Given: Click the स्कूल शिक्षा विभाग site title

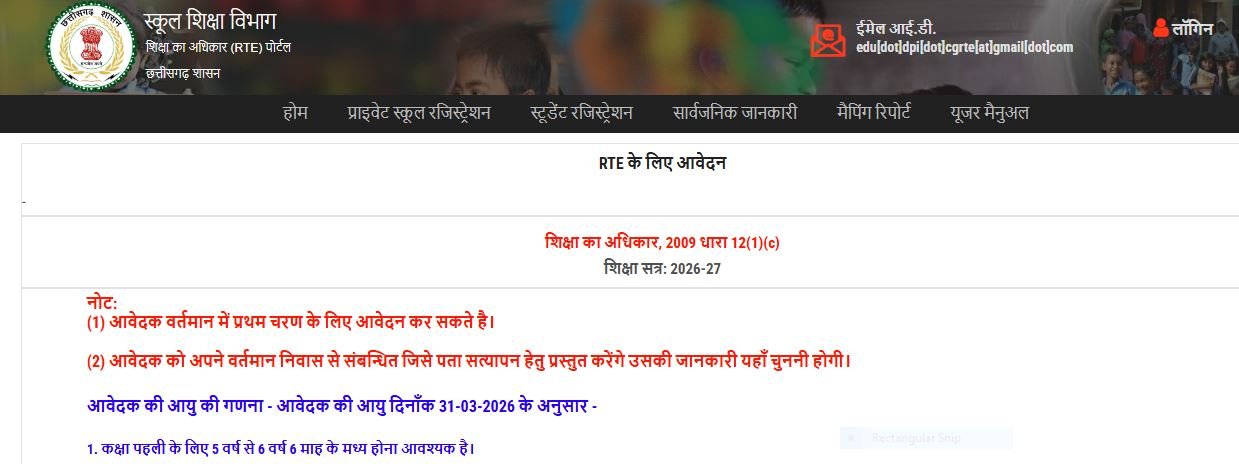Looking at the screenshot, I should pyautogui.click(x=210, y=21).
